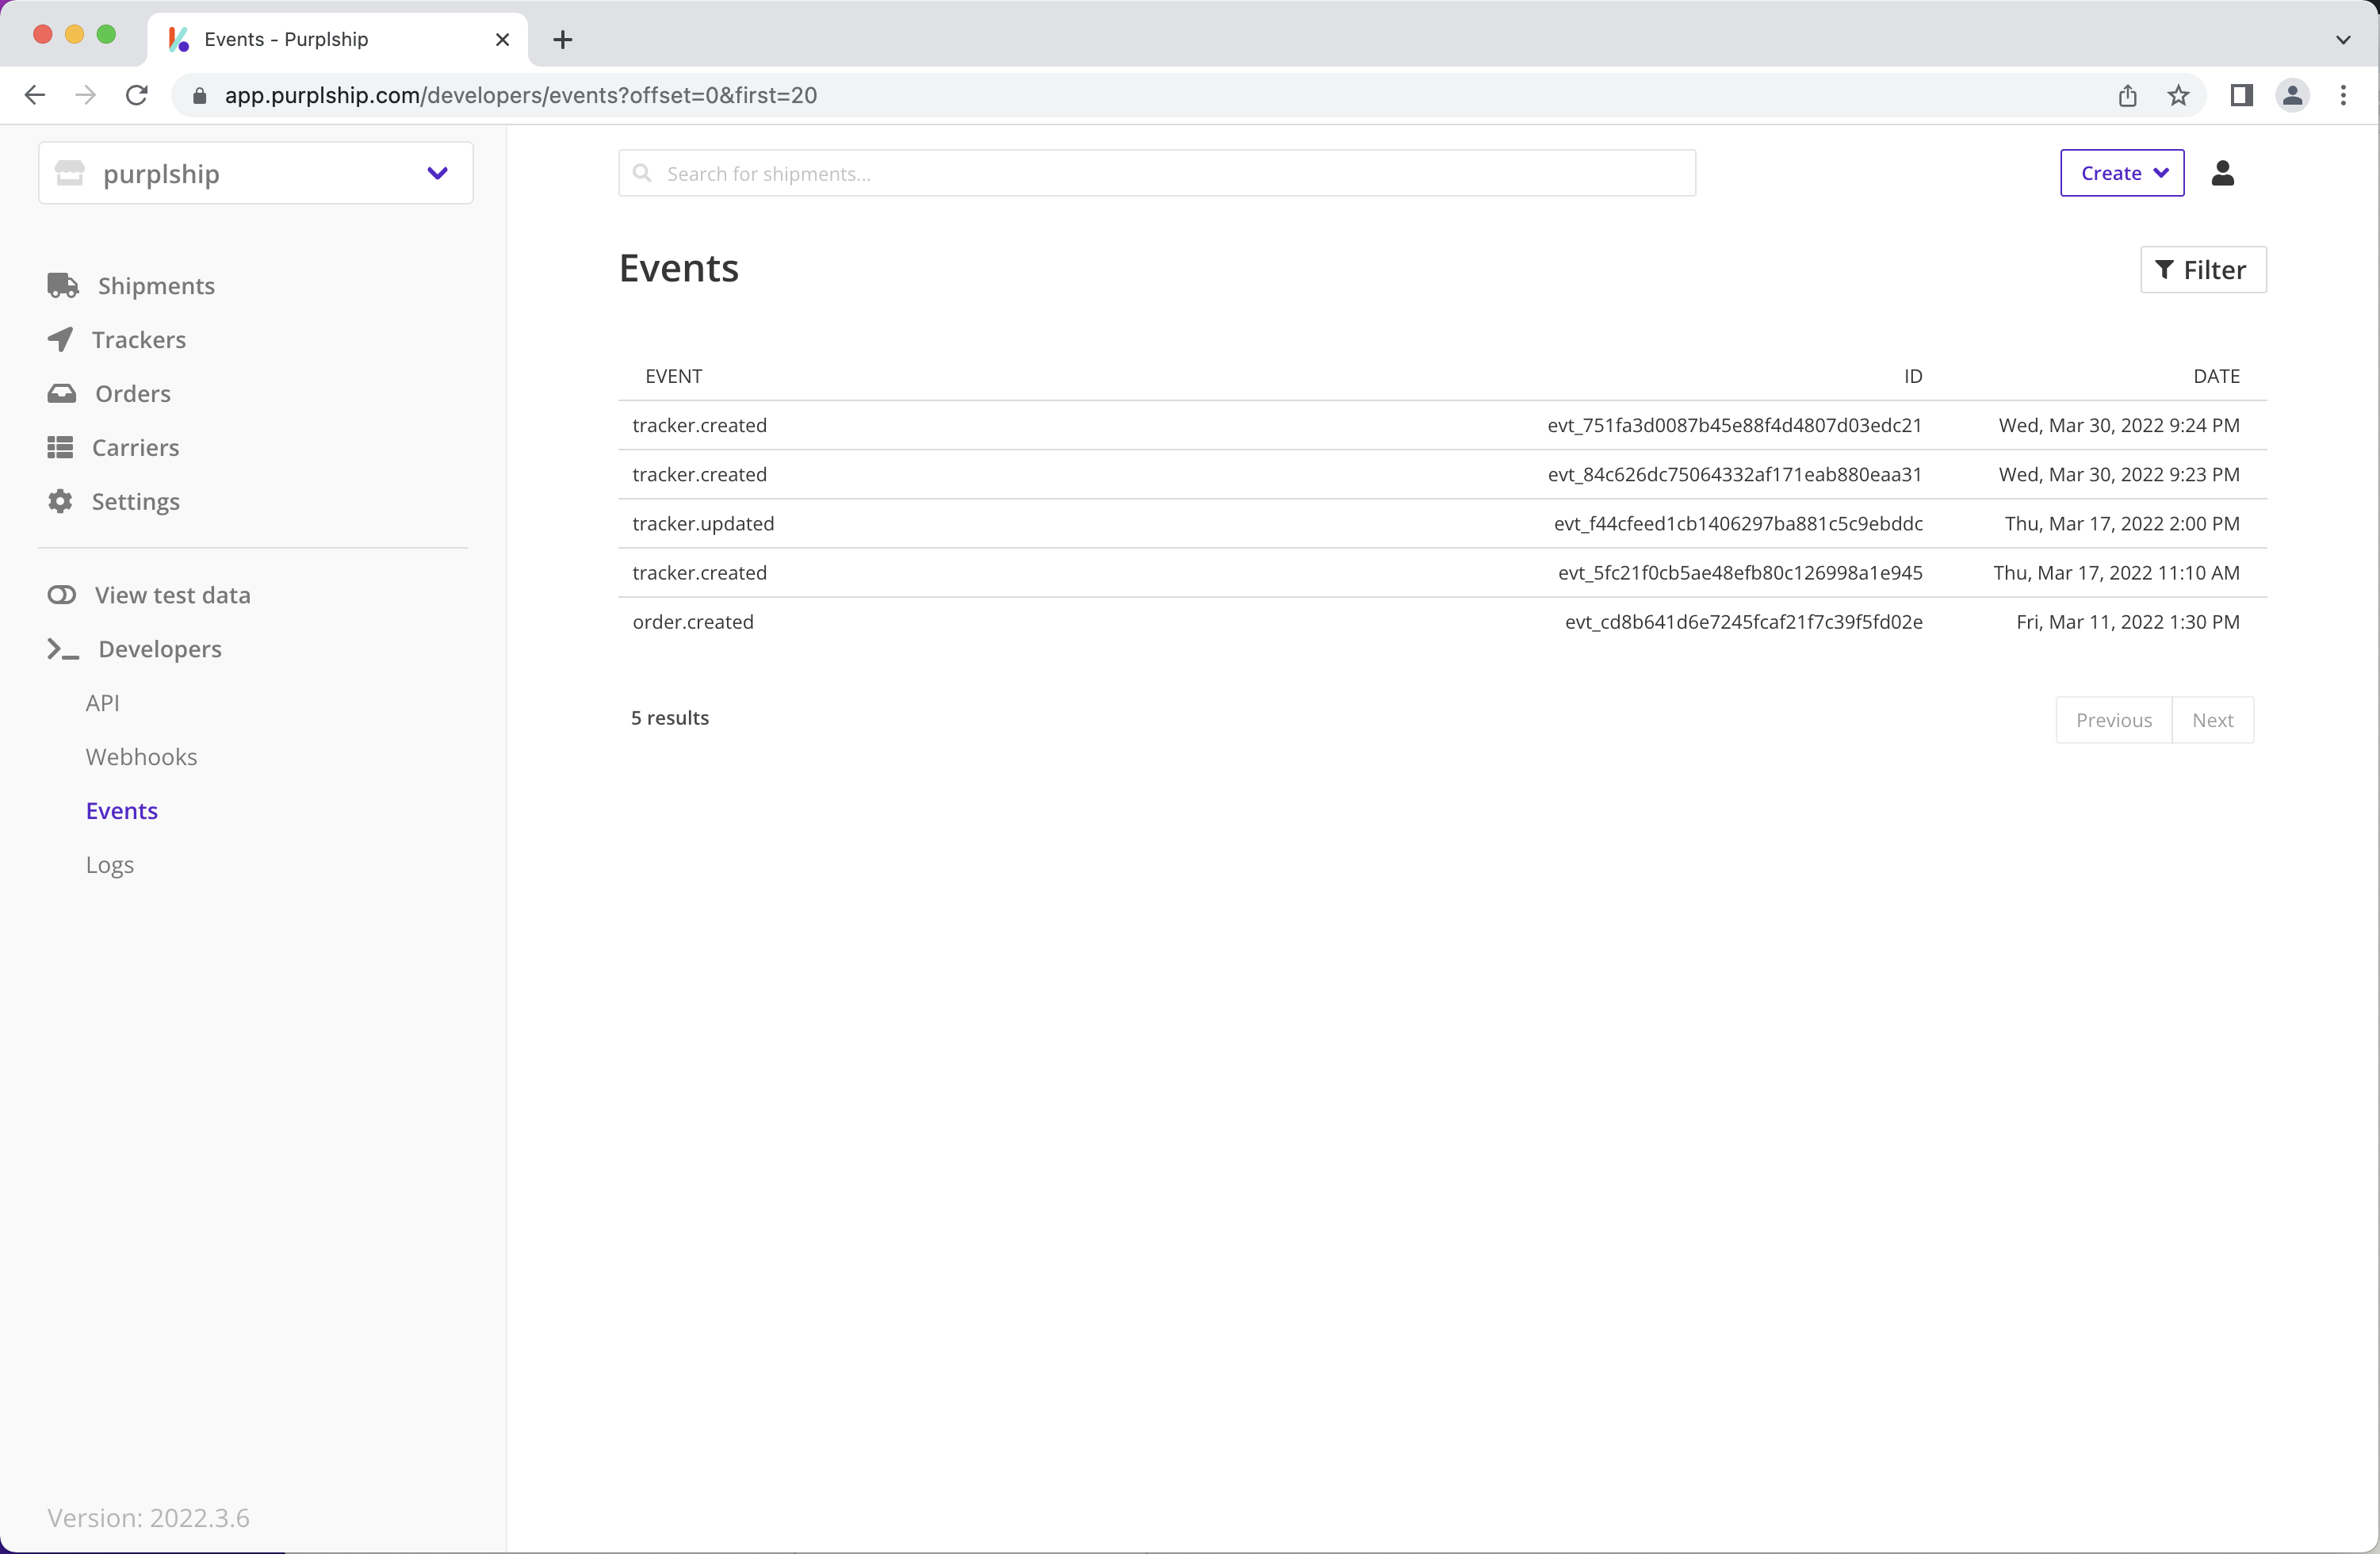Open the order.created event row
2380x1554 pixels.
coord(1442,622)
